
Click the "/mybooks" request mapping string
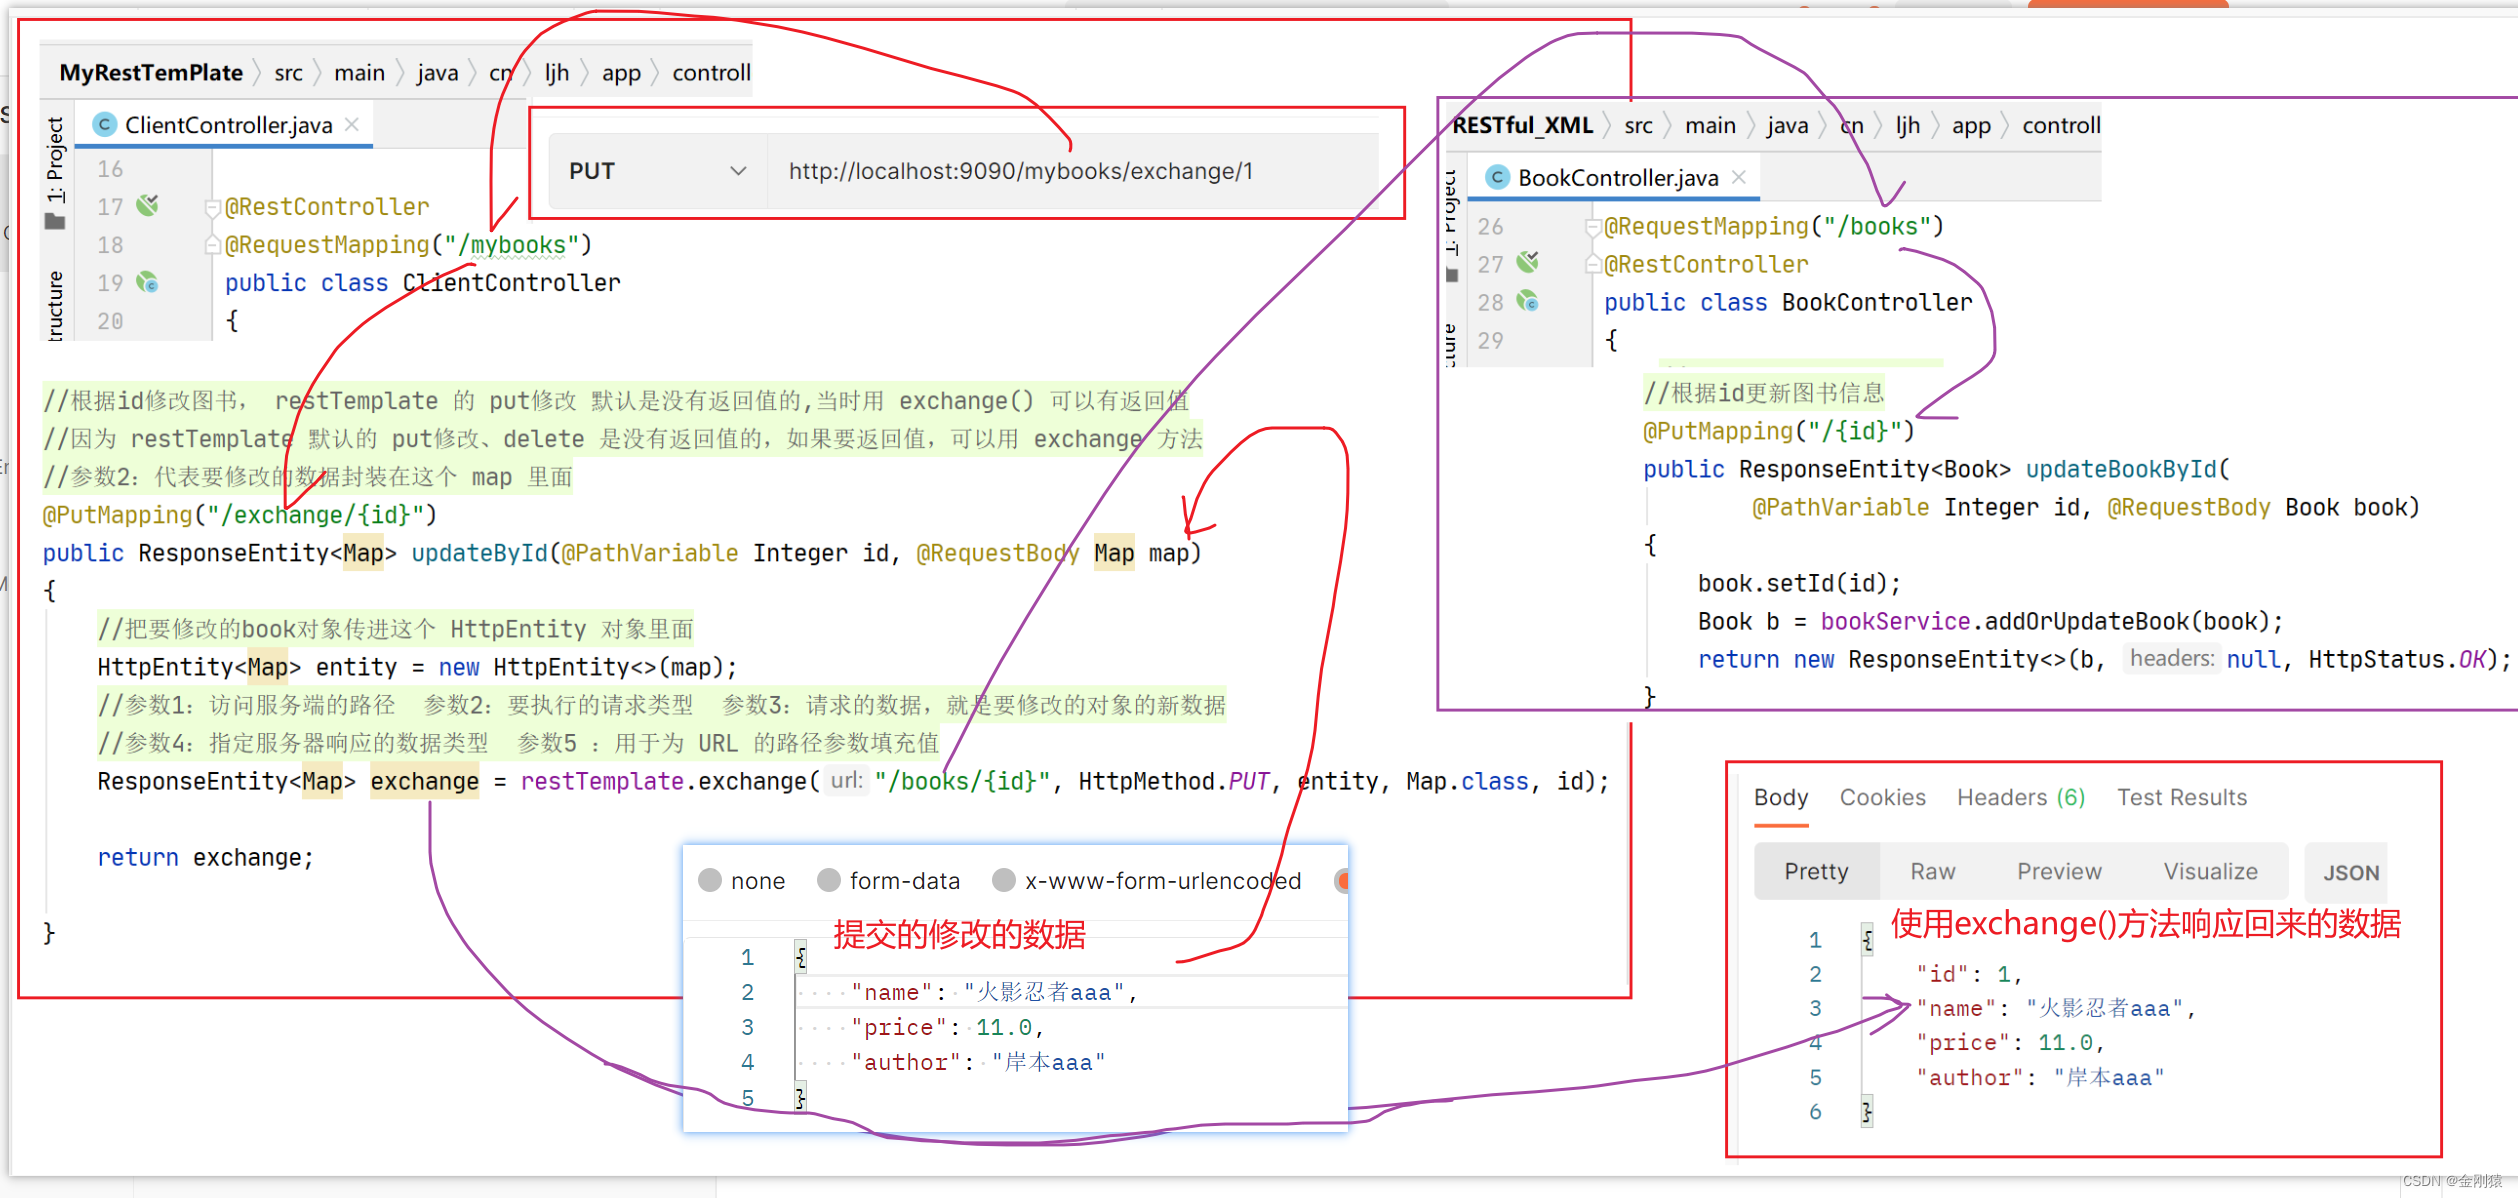point(512,245)
